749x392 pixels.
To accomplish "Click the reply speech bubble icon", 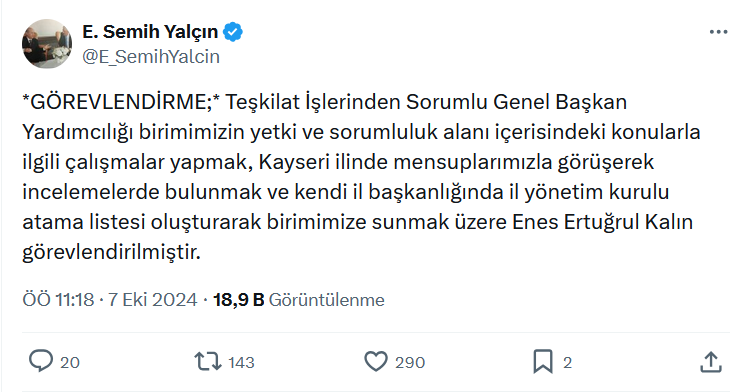I will 41,361.
